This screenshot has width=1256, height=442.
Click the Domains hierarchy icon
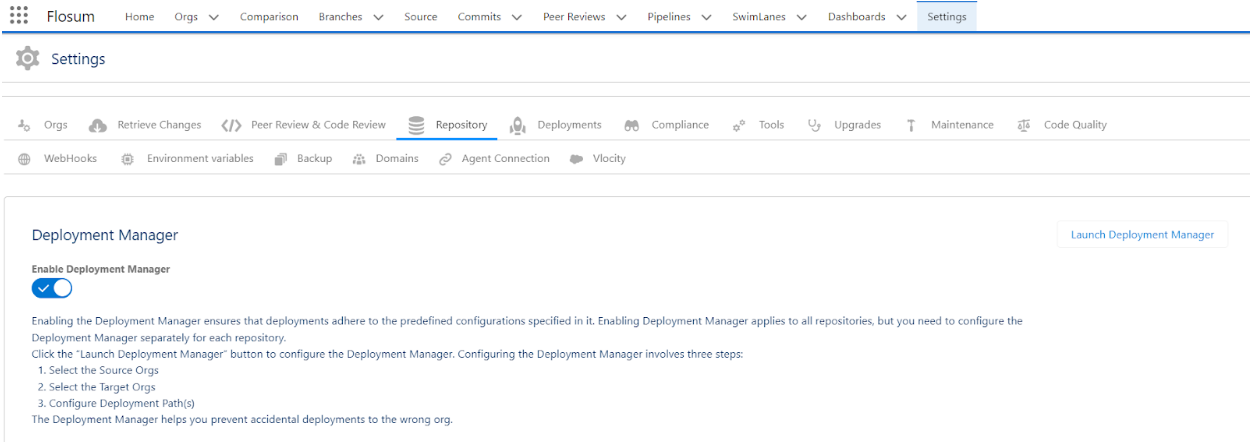360,159
